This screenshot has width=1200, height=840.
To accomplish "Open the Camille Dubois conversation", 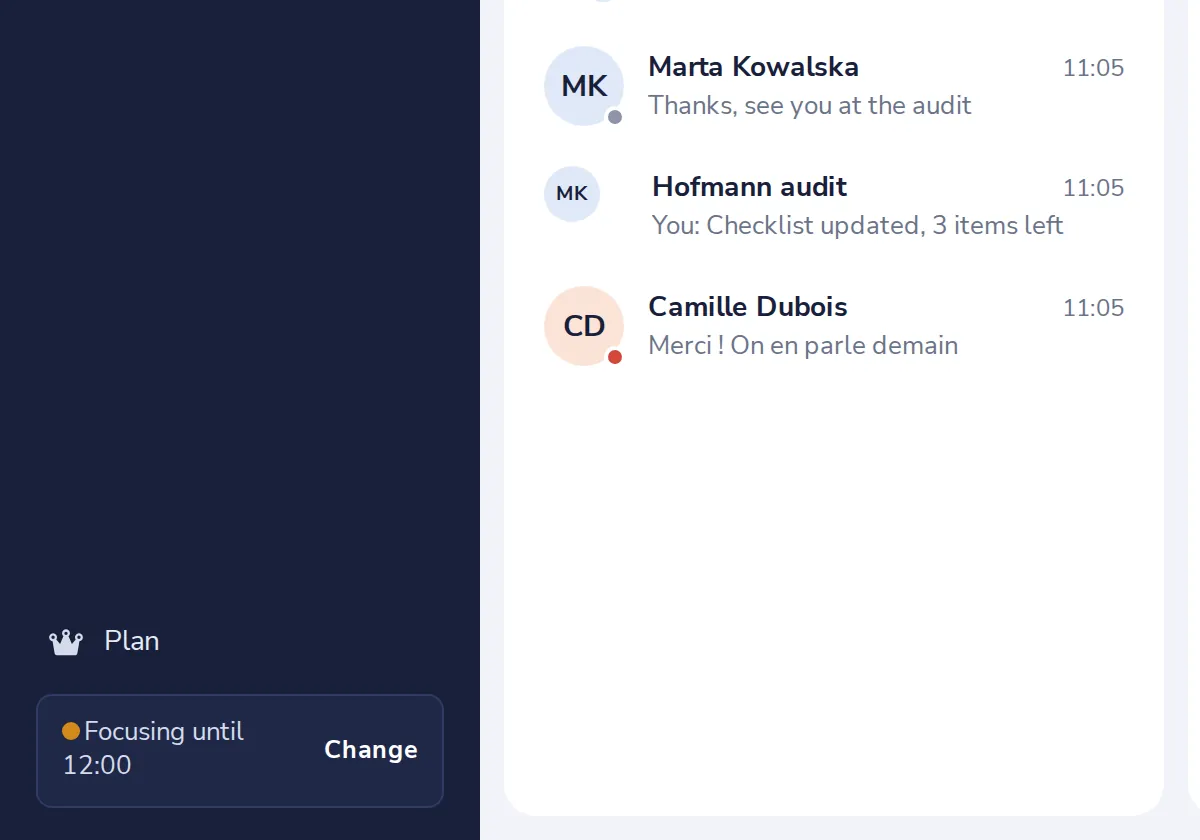I will point(834,326).
